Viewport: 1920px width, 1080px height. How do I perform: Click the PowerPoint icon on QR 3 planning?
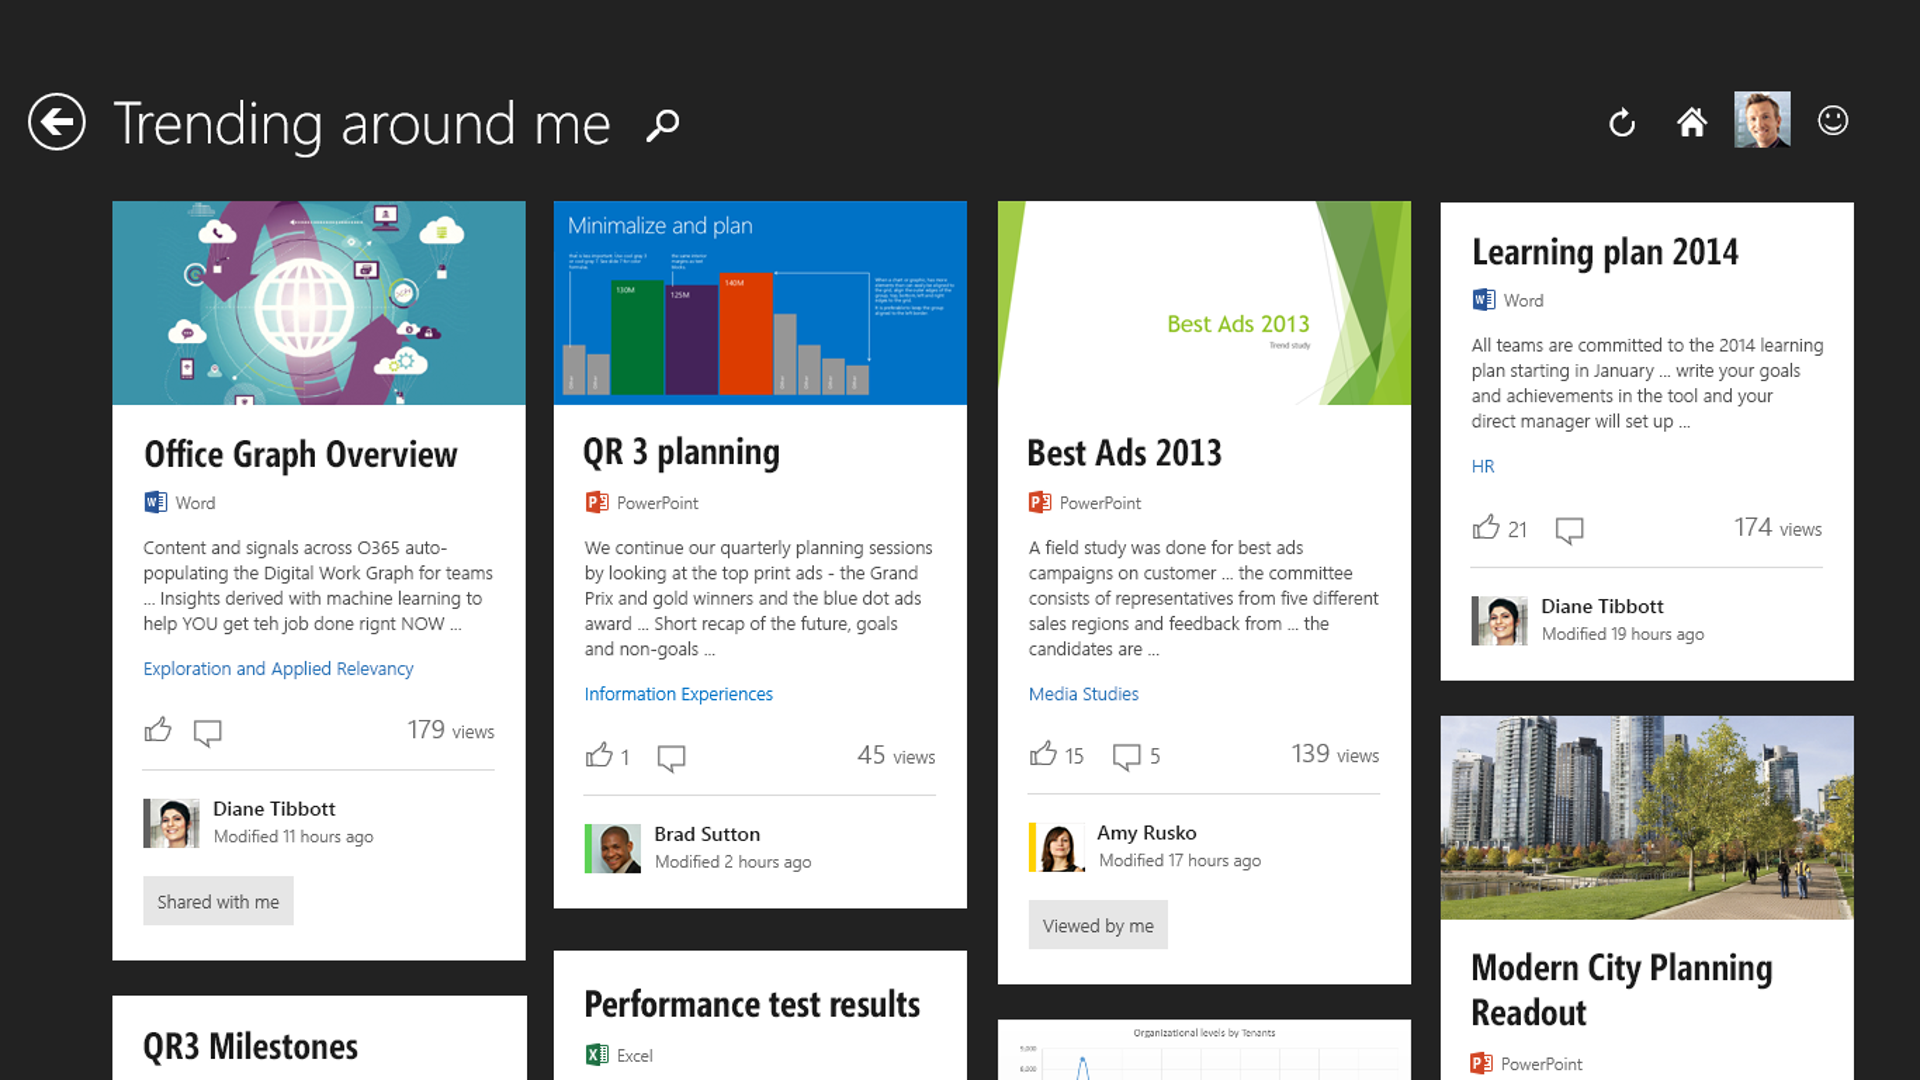pyautogui.click(x=597, y=502)
